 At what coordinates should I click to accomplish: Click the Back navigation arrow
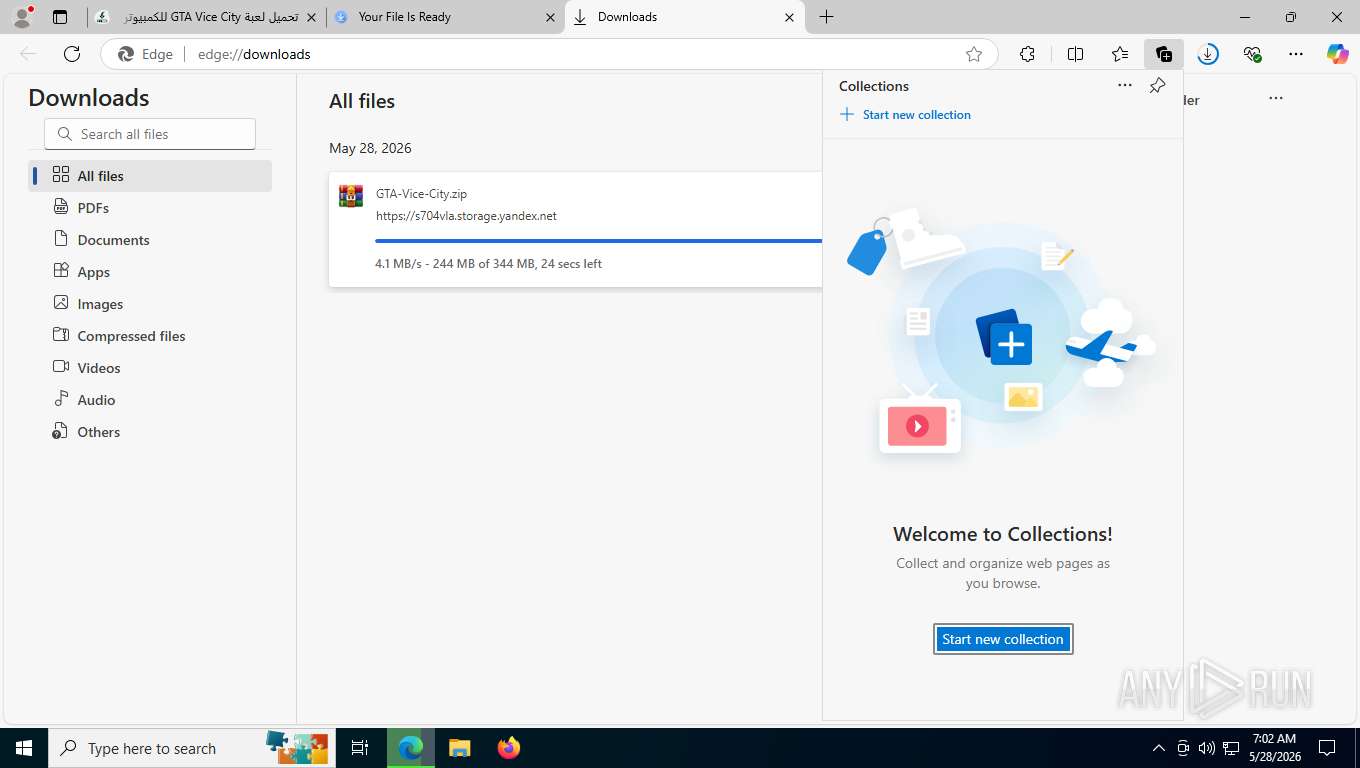pyautogui.click(x=28, y=54)
